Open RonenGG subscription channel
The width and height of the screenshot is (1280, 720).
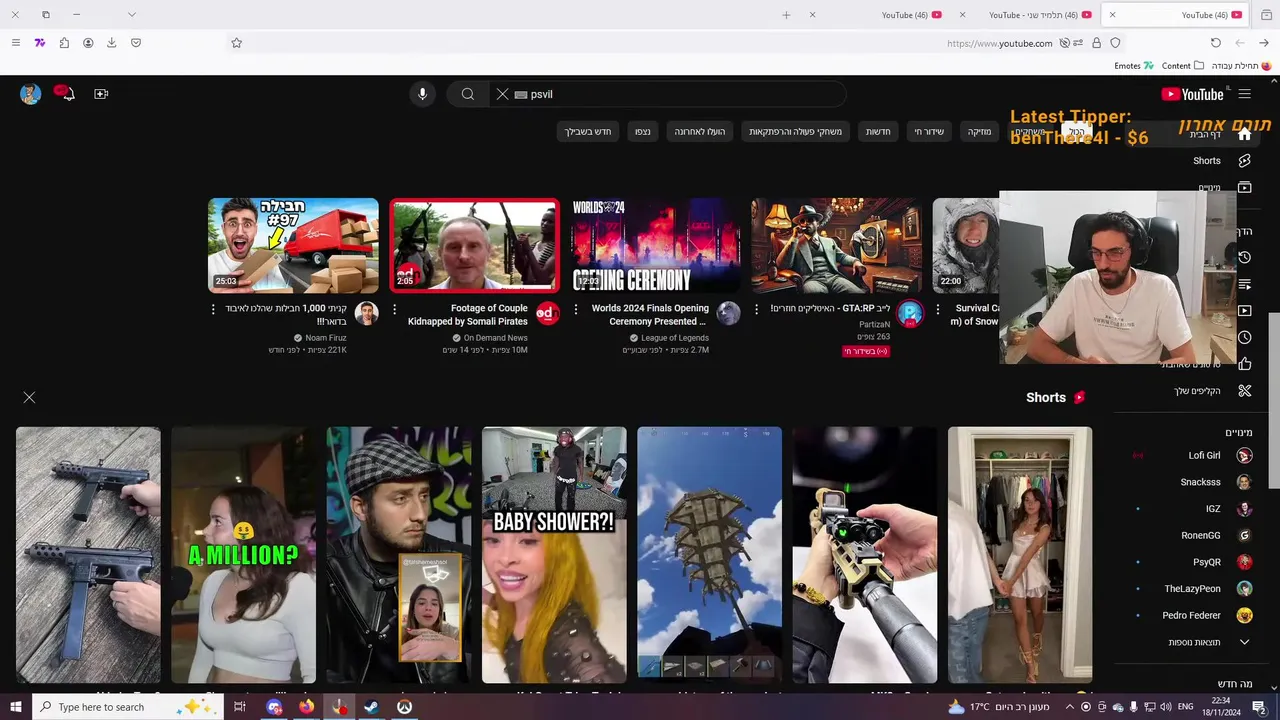[1200, 535]
